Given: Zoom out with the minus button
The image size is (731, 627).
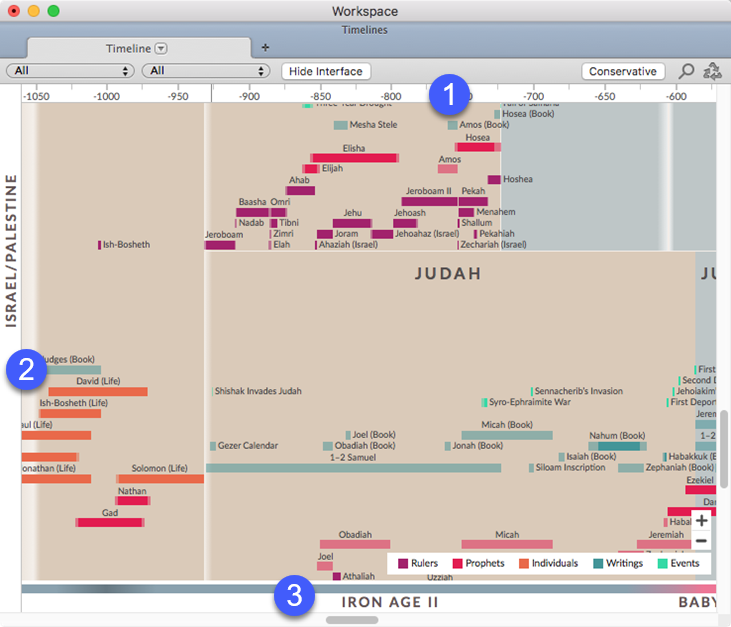Looking at the screenshot, I should tap(701, 541).
